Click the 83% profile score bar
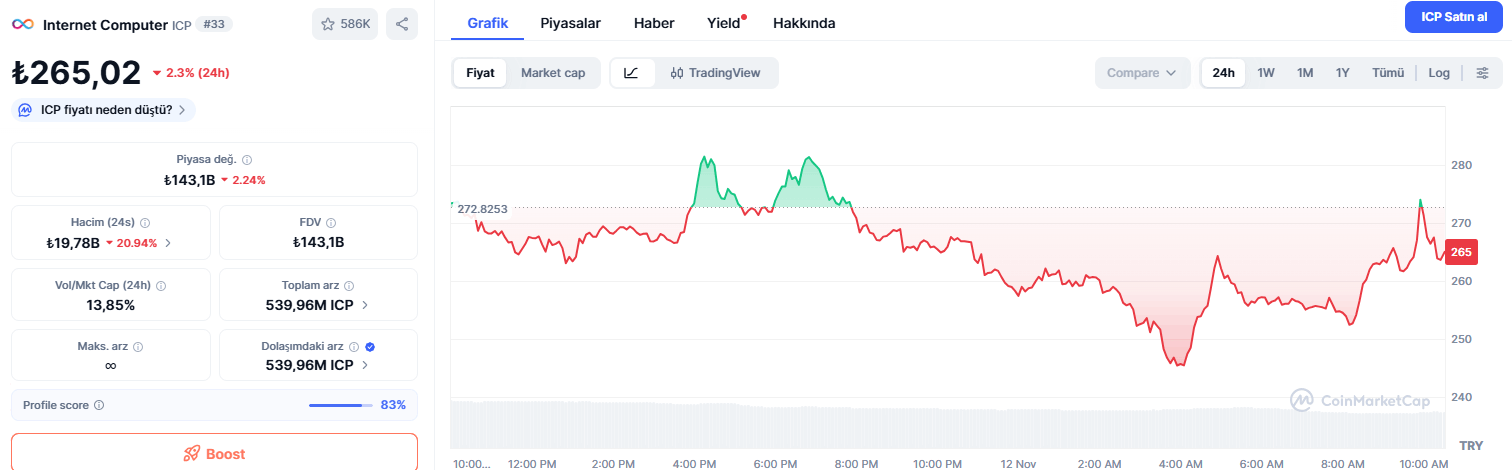1512x470 pixels. point(340,405)
